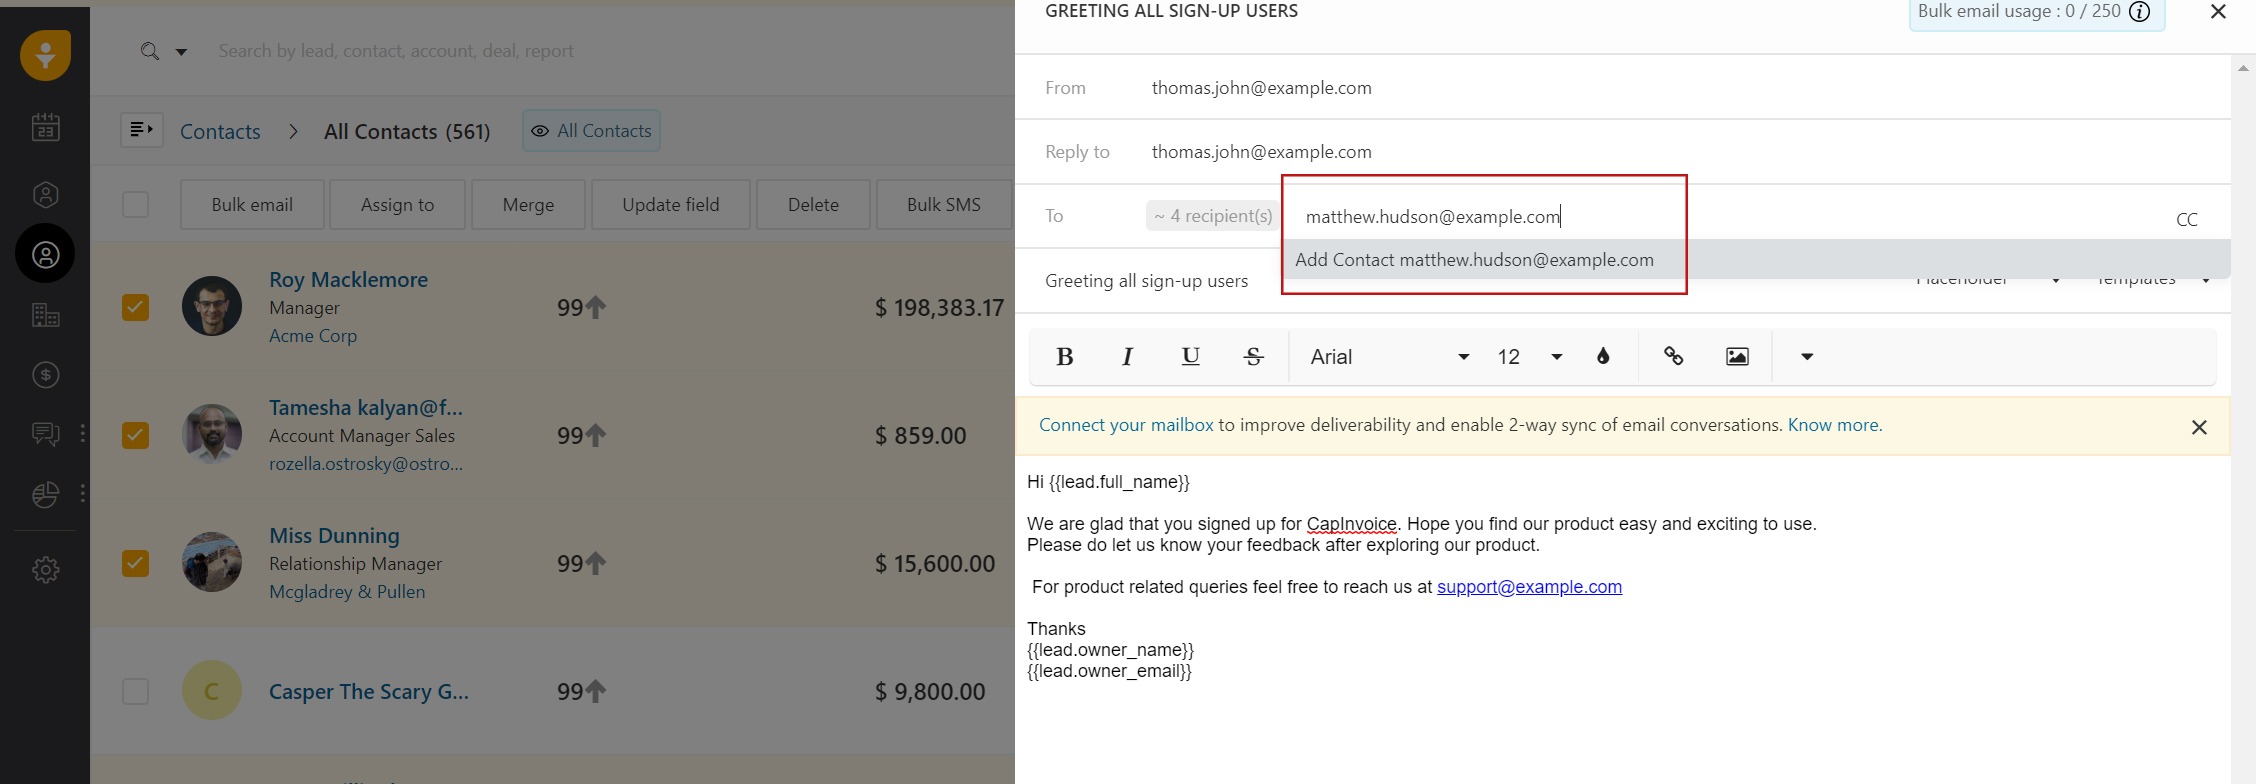Image resolution: width=2256 pixels, height=784 pixels.
Task: Click the Assign to button
Action: 397,204
